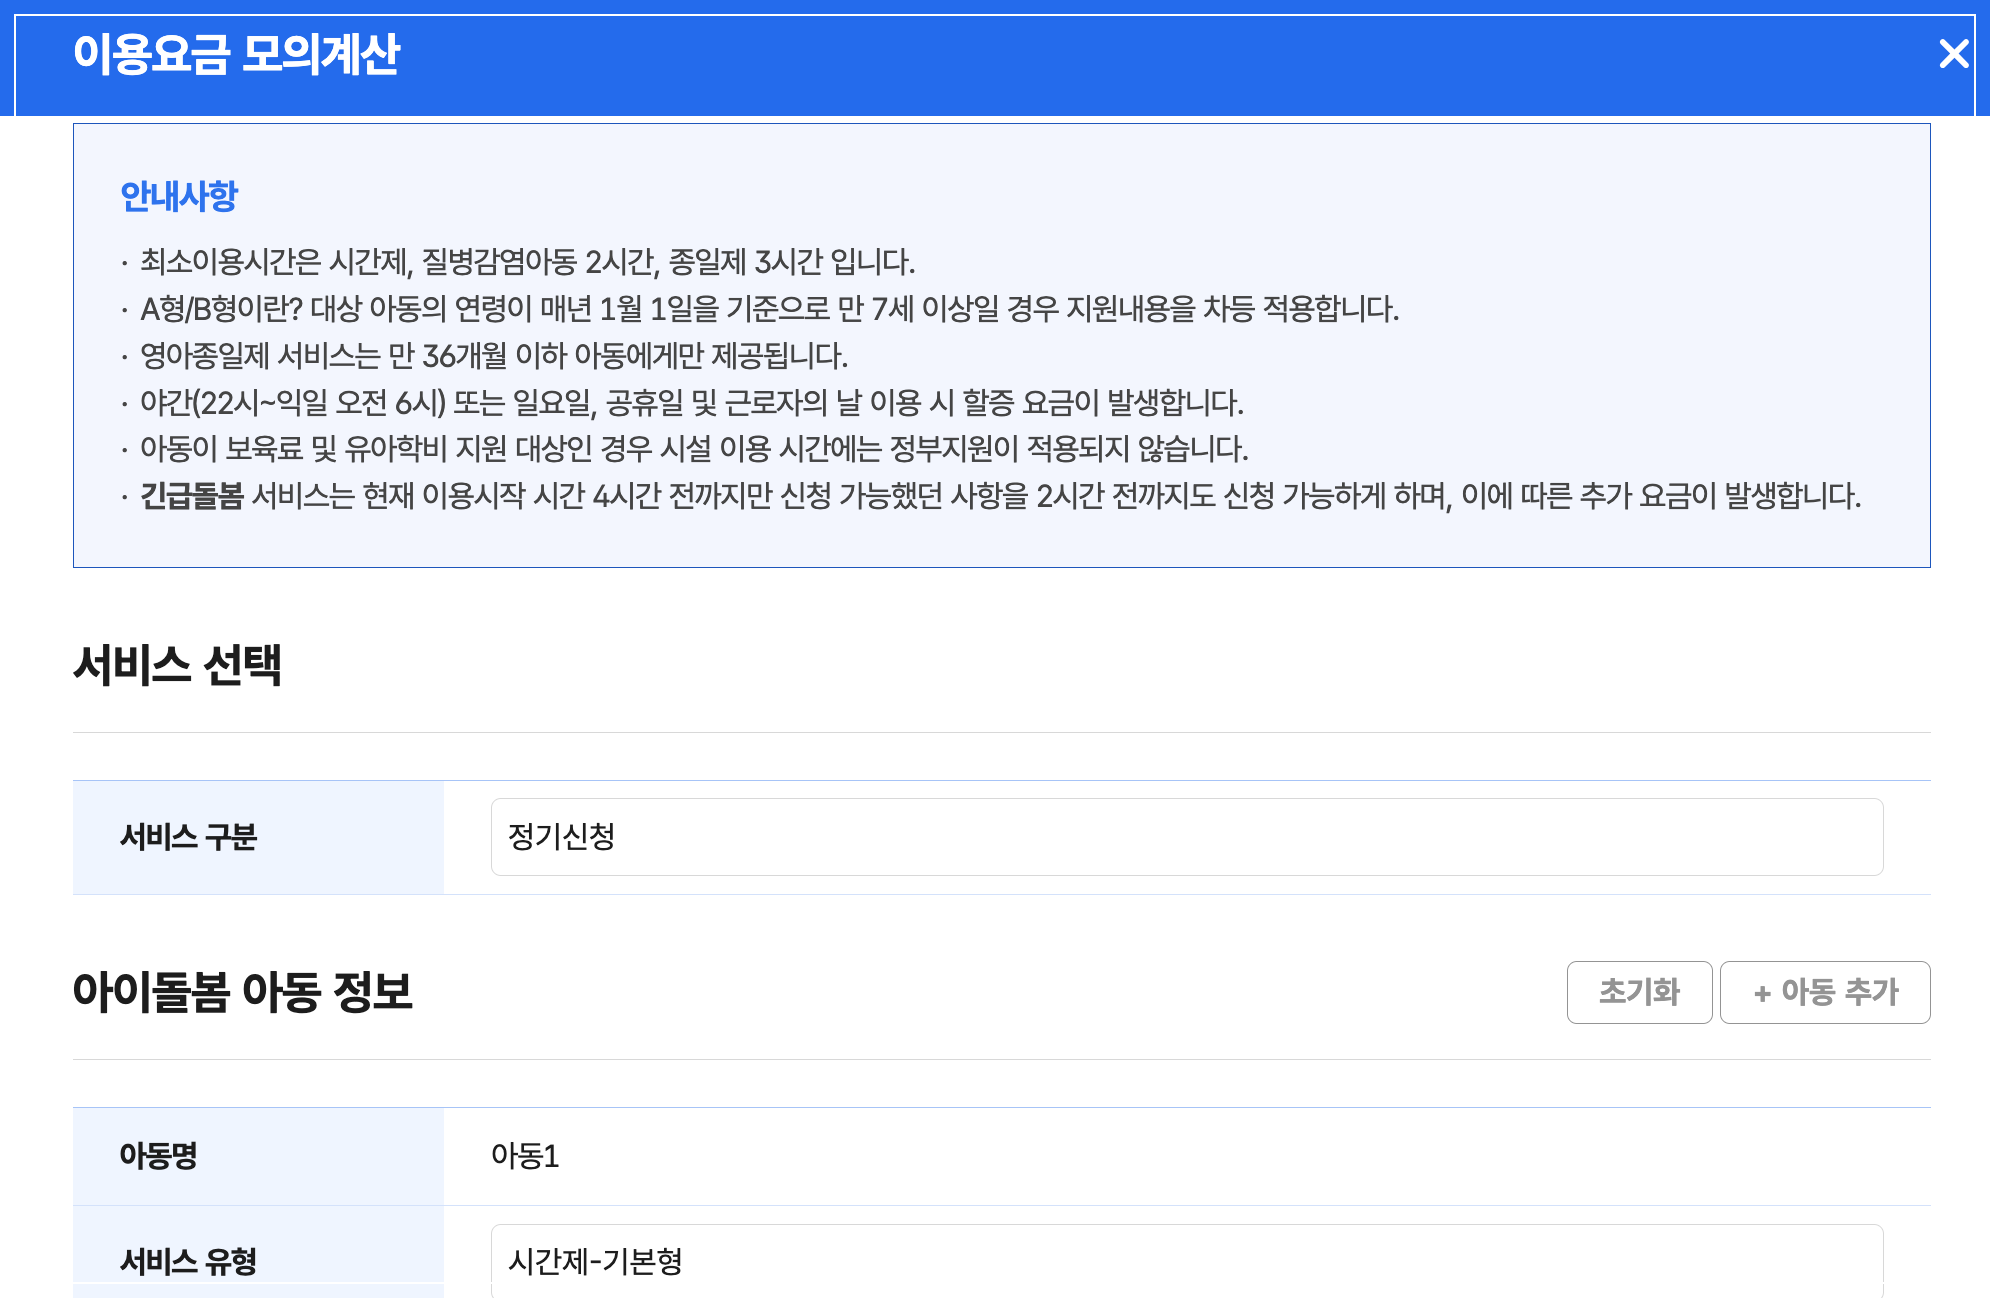1990x1298 pixels.
Task: Close the 이용요금 모의계산 dialog
Action: point(1953,54)
